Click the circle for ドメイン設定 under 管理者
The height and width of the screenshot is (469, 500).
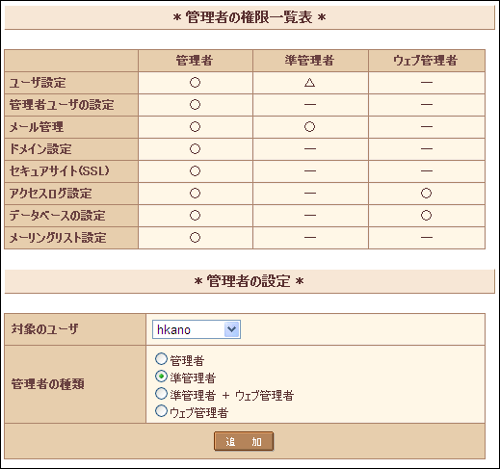[x=195, y=149]
